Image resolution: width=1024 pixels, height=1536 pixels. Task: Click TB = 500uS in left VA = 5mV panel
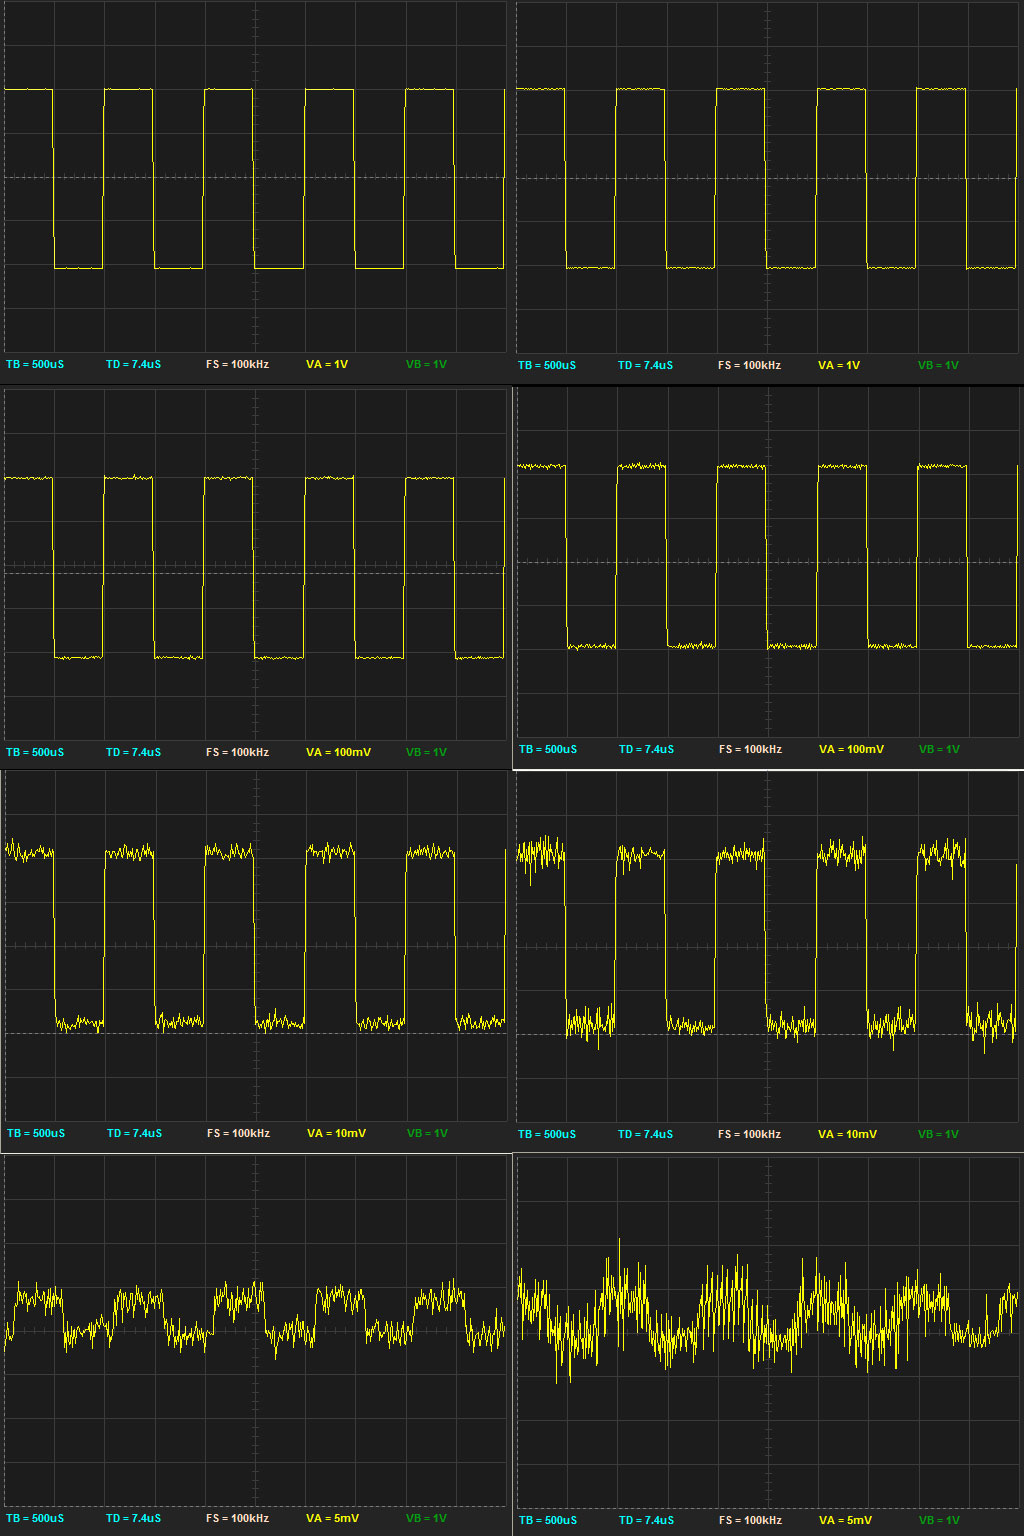tap(35, 1518)
